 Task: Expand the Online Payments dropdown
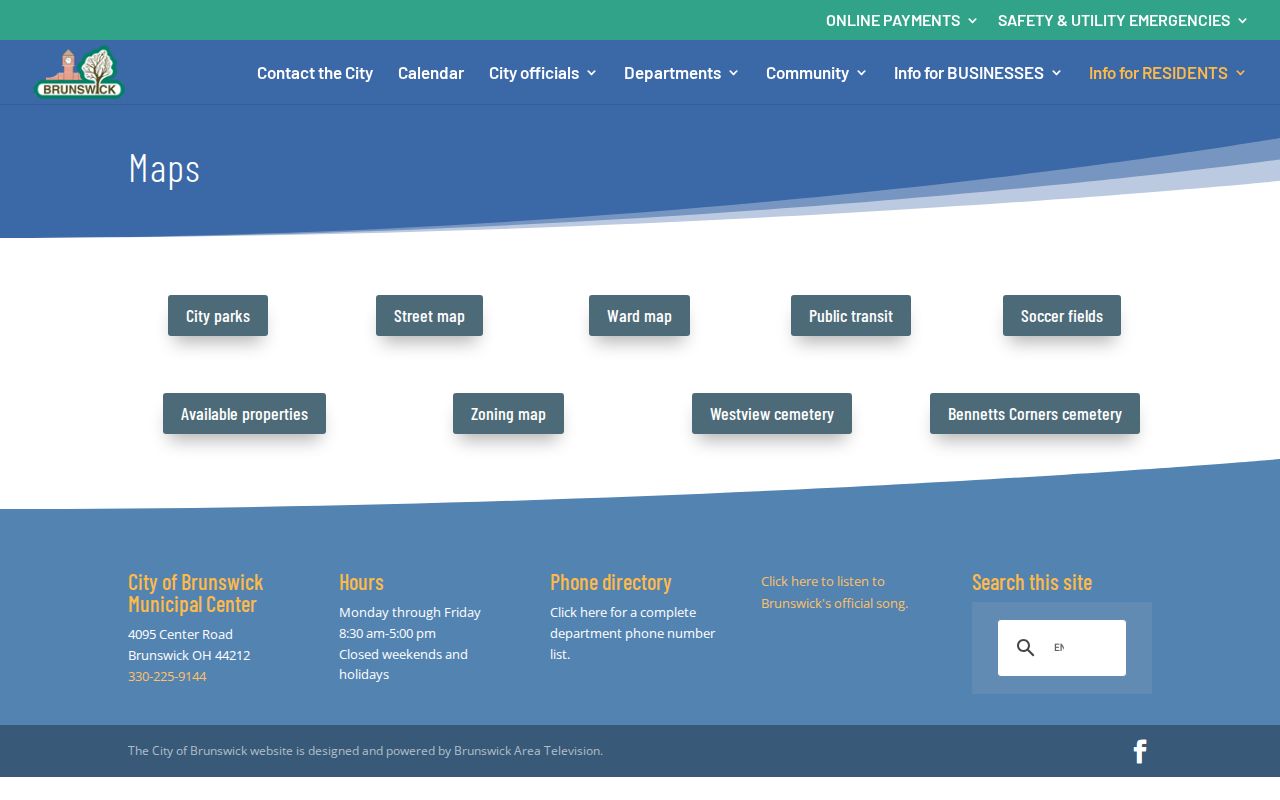pyautogui.click(x=902, y=20)
